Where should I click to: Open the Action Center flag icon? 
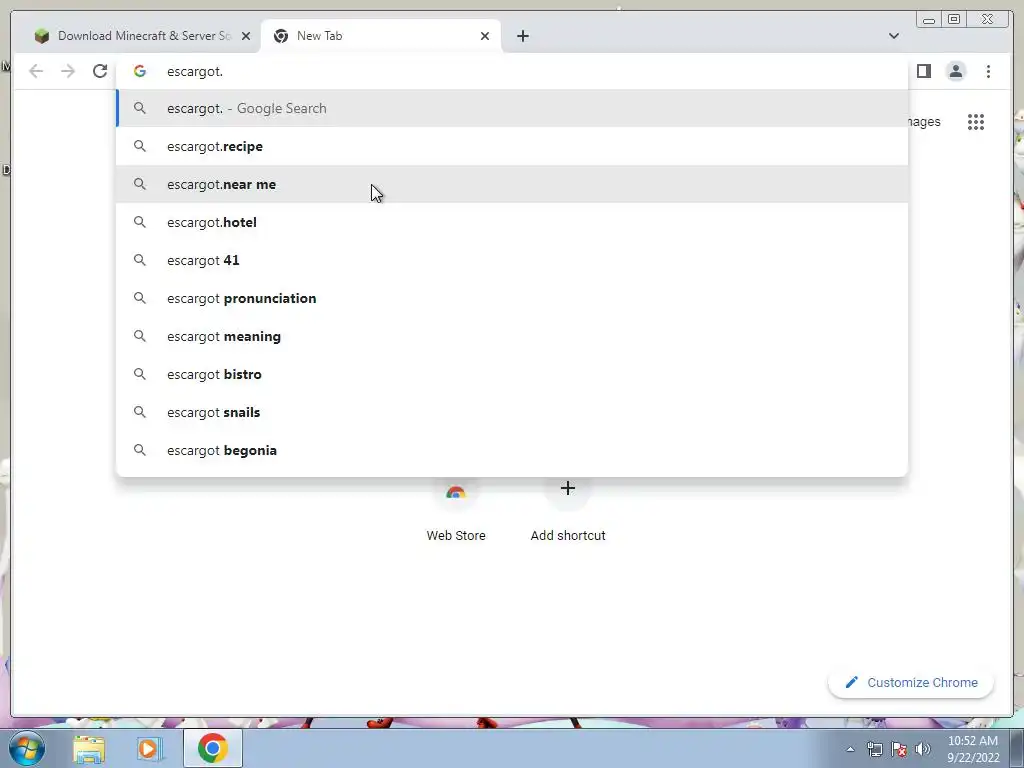pos(899,749)
